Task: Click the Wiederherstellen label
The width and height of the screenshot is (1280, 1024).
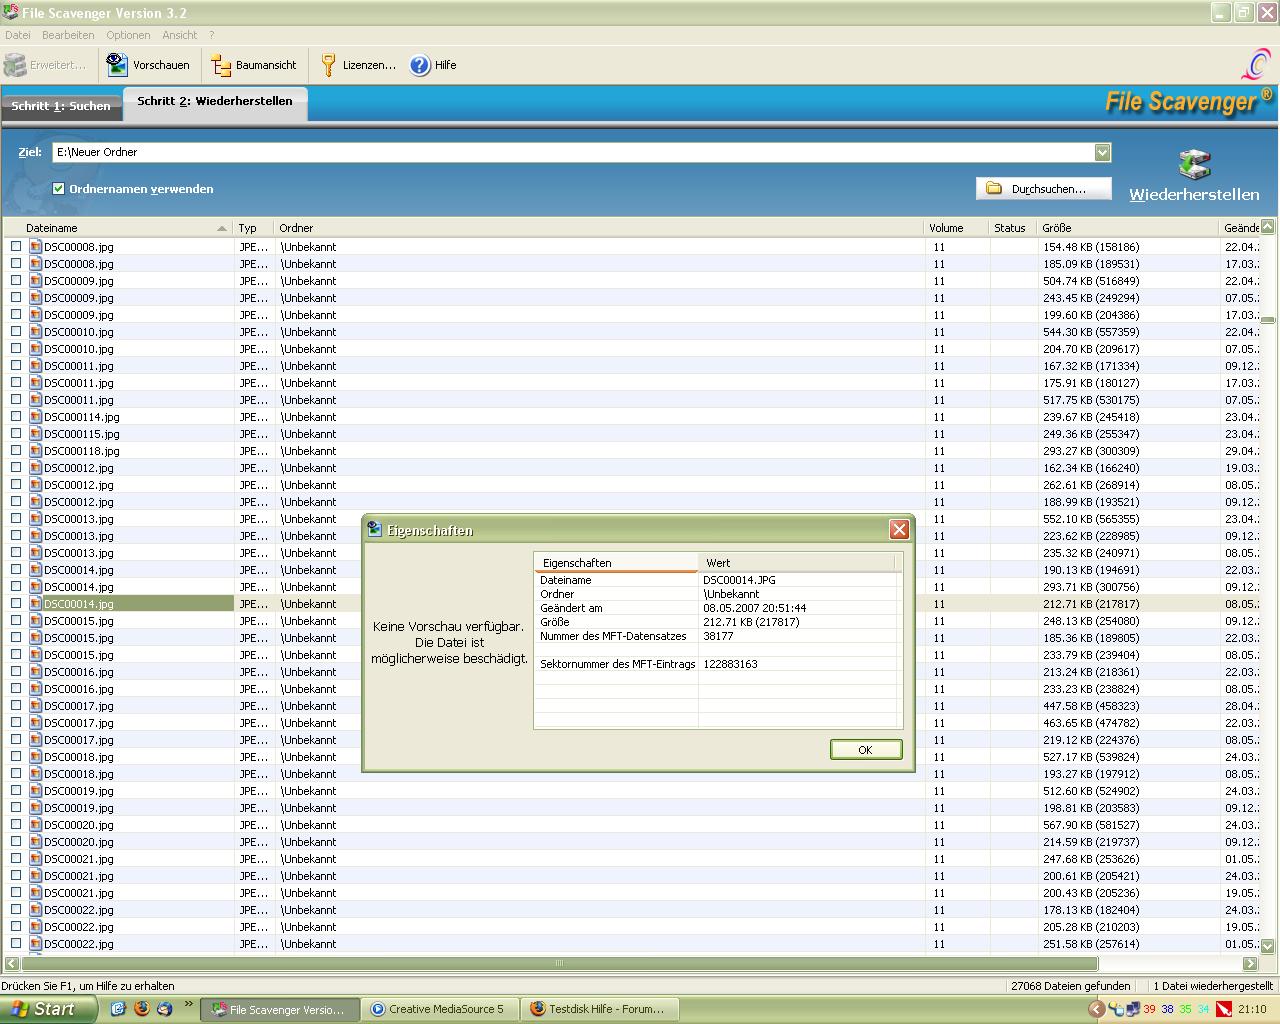Action: point(1194,194)
